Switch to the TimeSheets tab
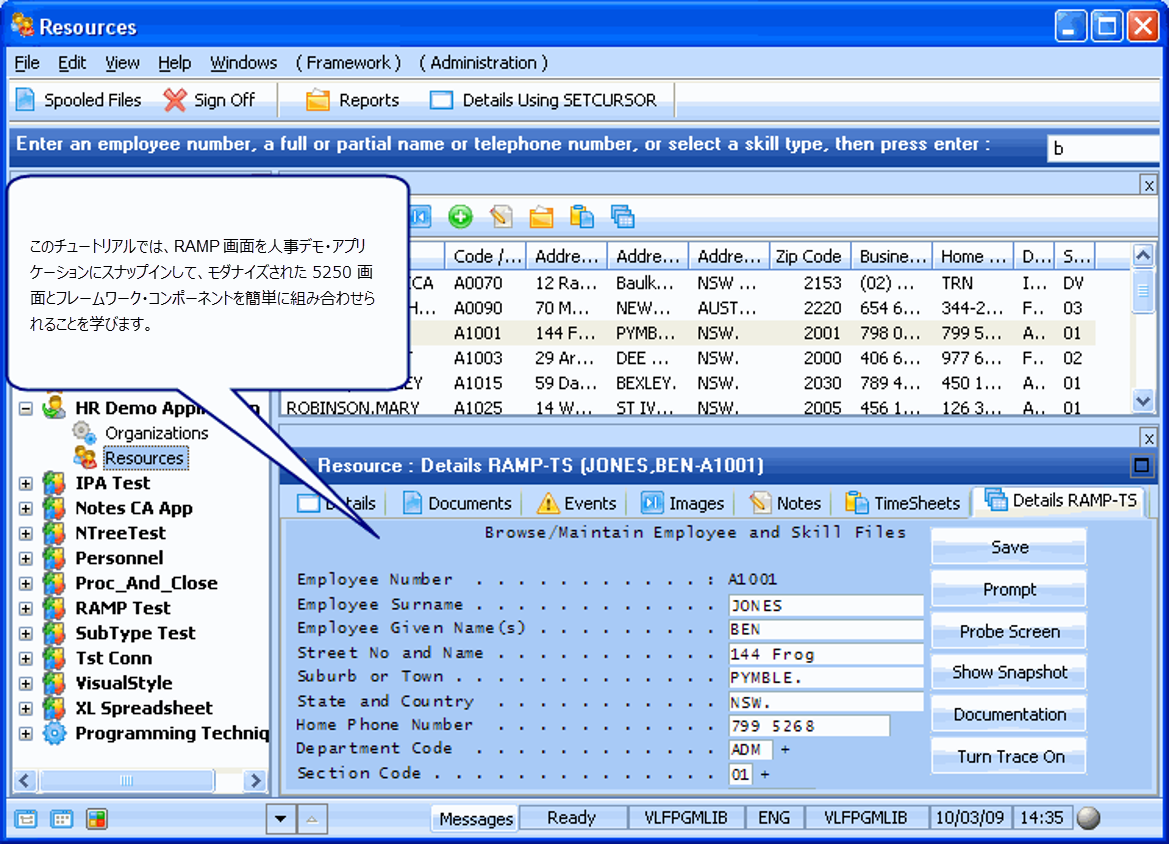This screenshot has width=1169, height=844. coord(902,503)
